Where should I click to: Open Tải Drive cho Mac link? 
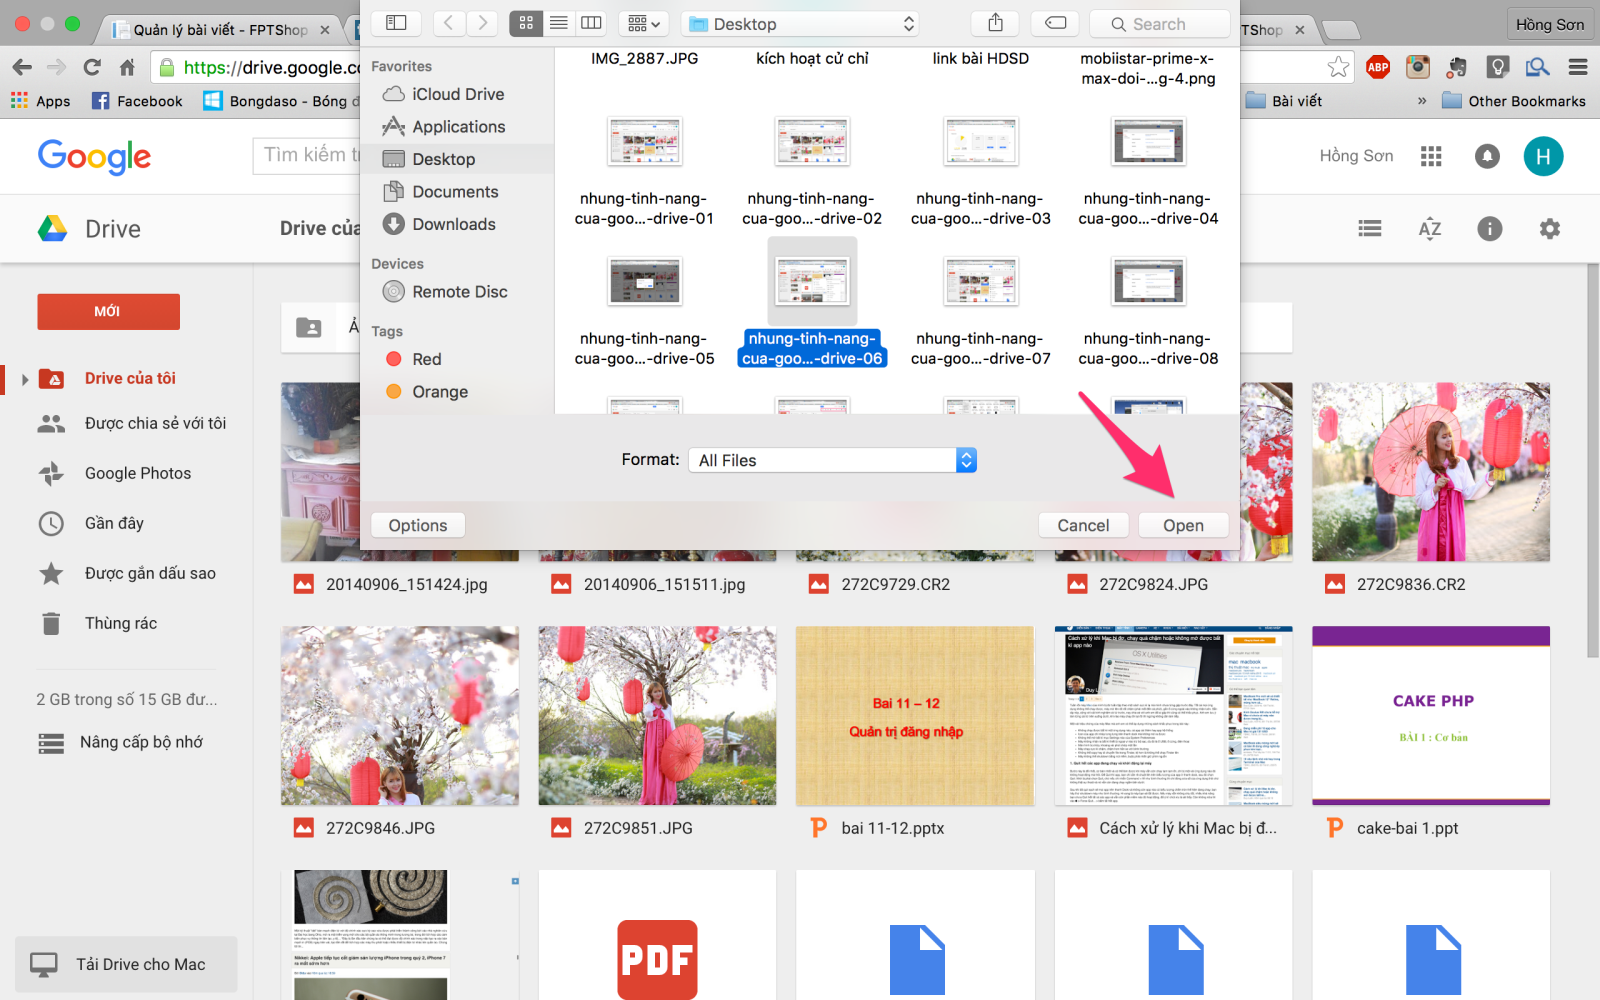(126, 964)
